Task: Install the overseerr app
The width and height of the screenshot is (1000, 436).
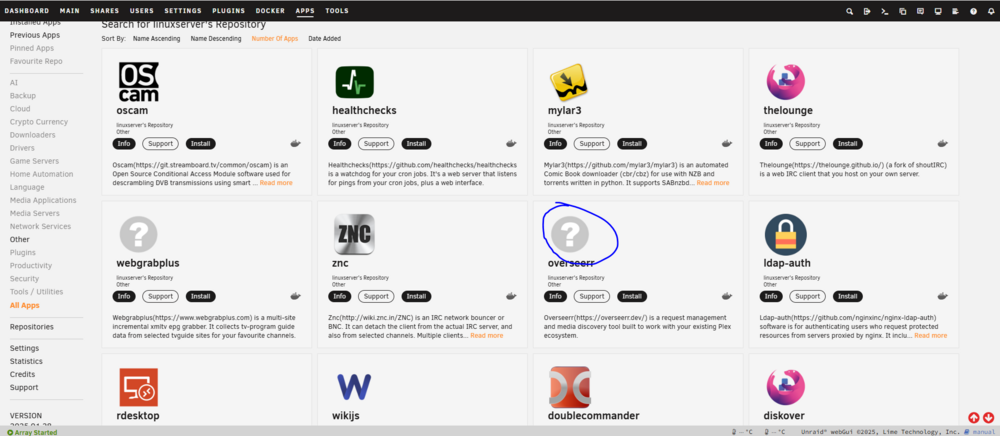Action: point(632,296)
